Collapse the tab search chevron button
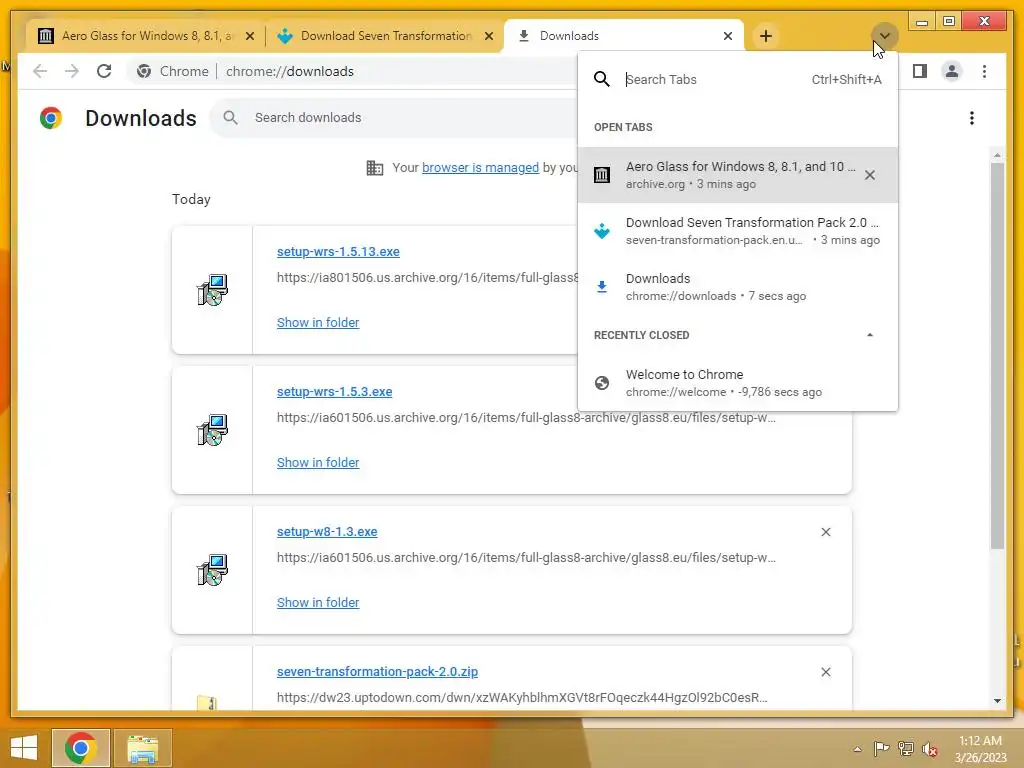Image resolution: width=1024 pixels, height=768 pixels. [885, 36]
